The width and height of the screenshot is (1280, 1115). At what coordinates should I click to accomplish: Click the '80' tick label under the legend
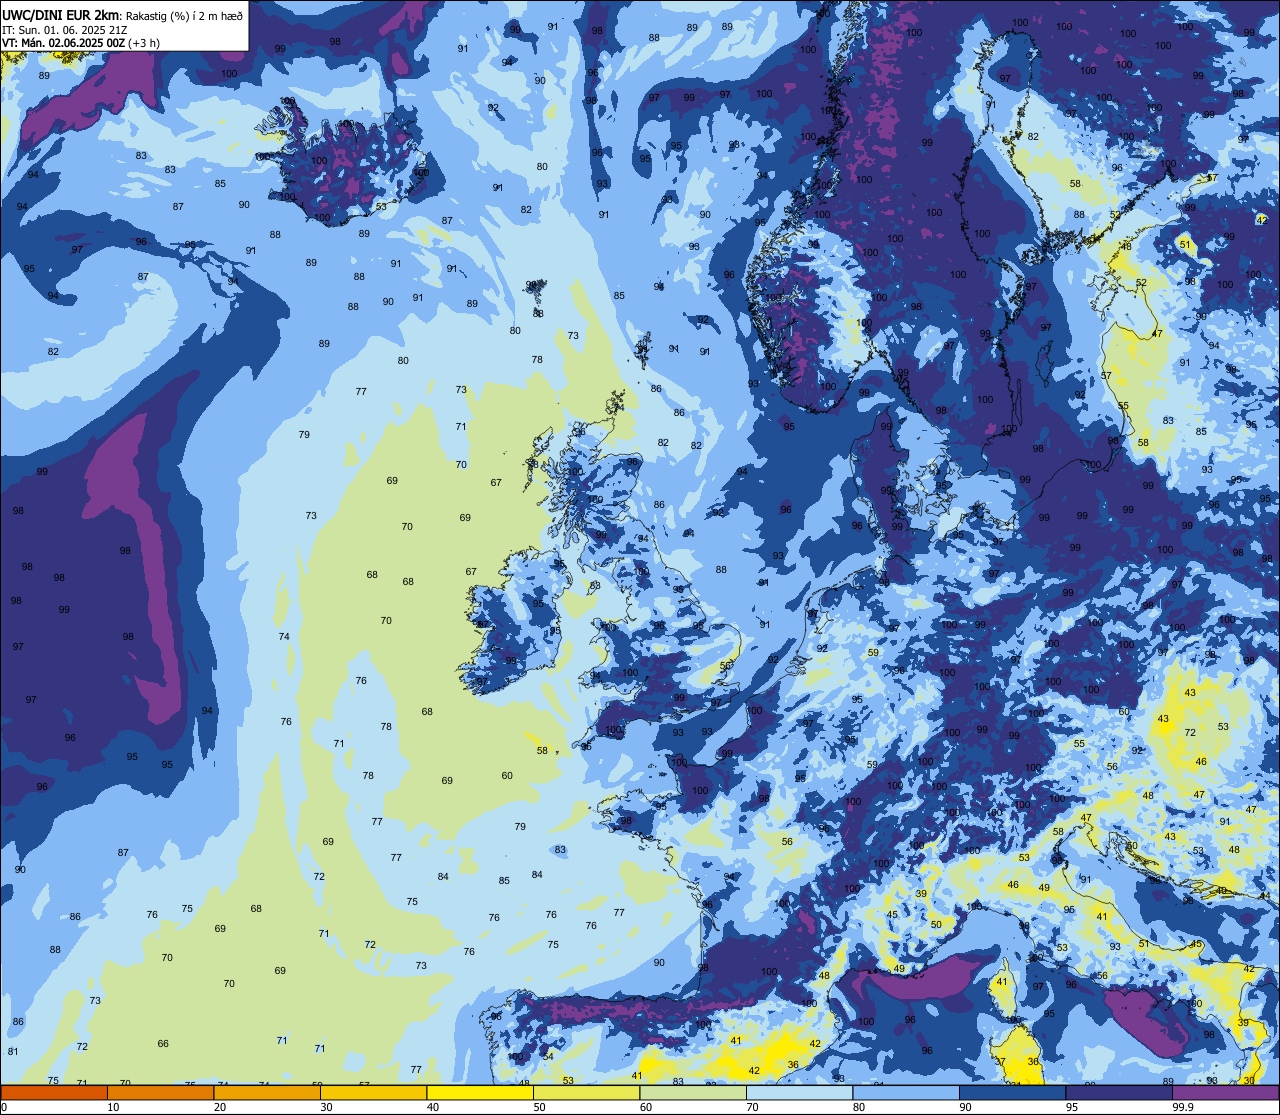tap(859, 1107)
